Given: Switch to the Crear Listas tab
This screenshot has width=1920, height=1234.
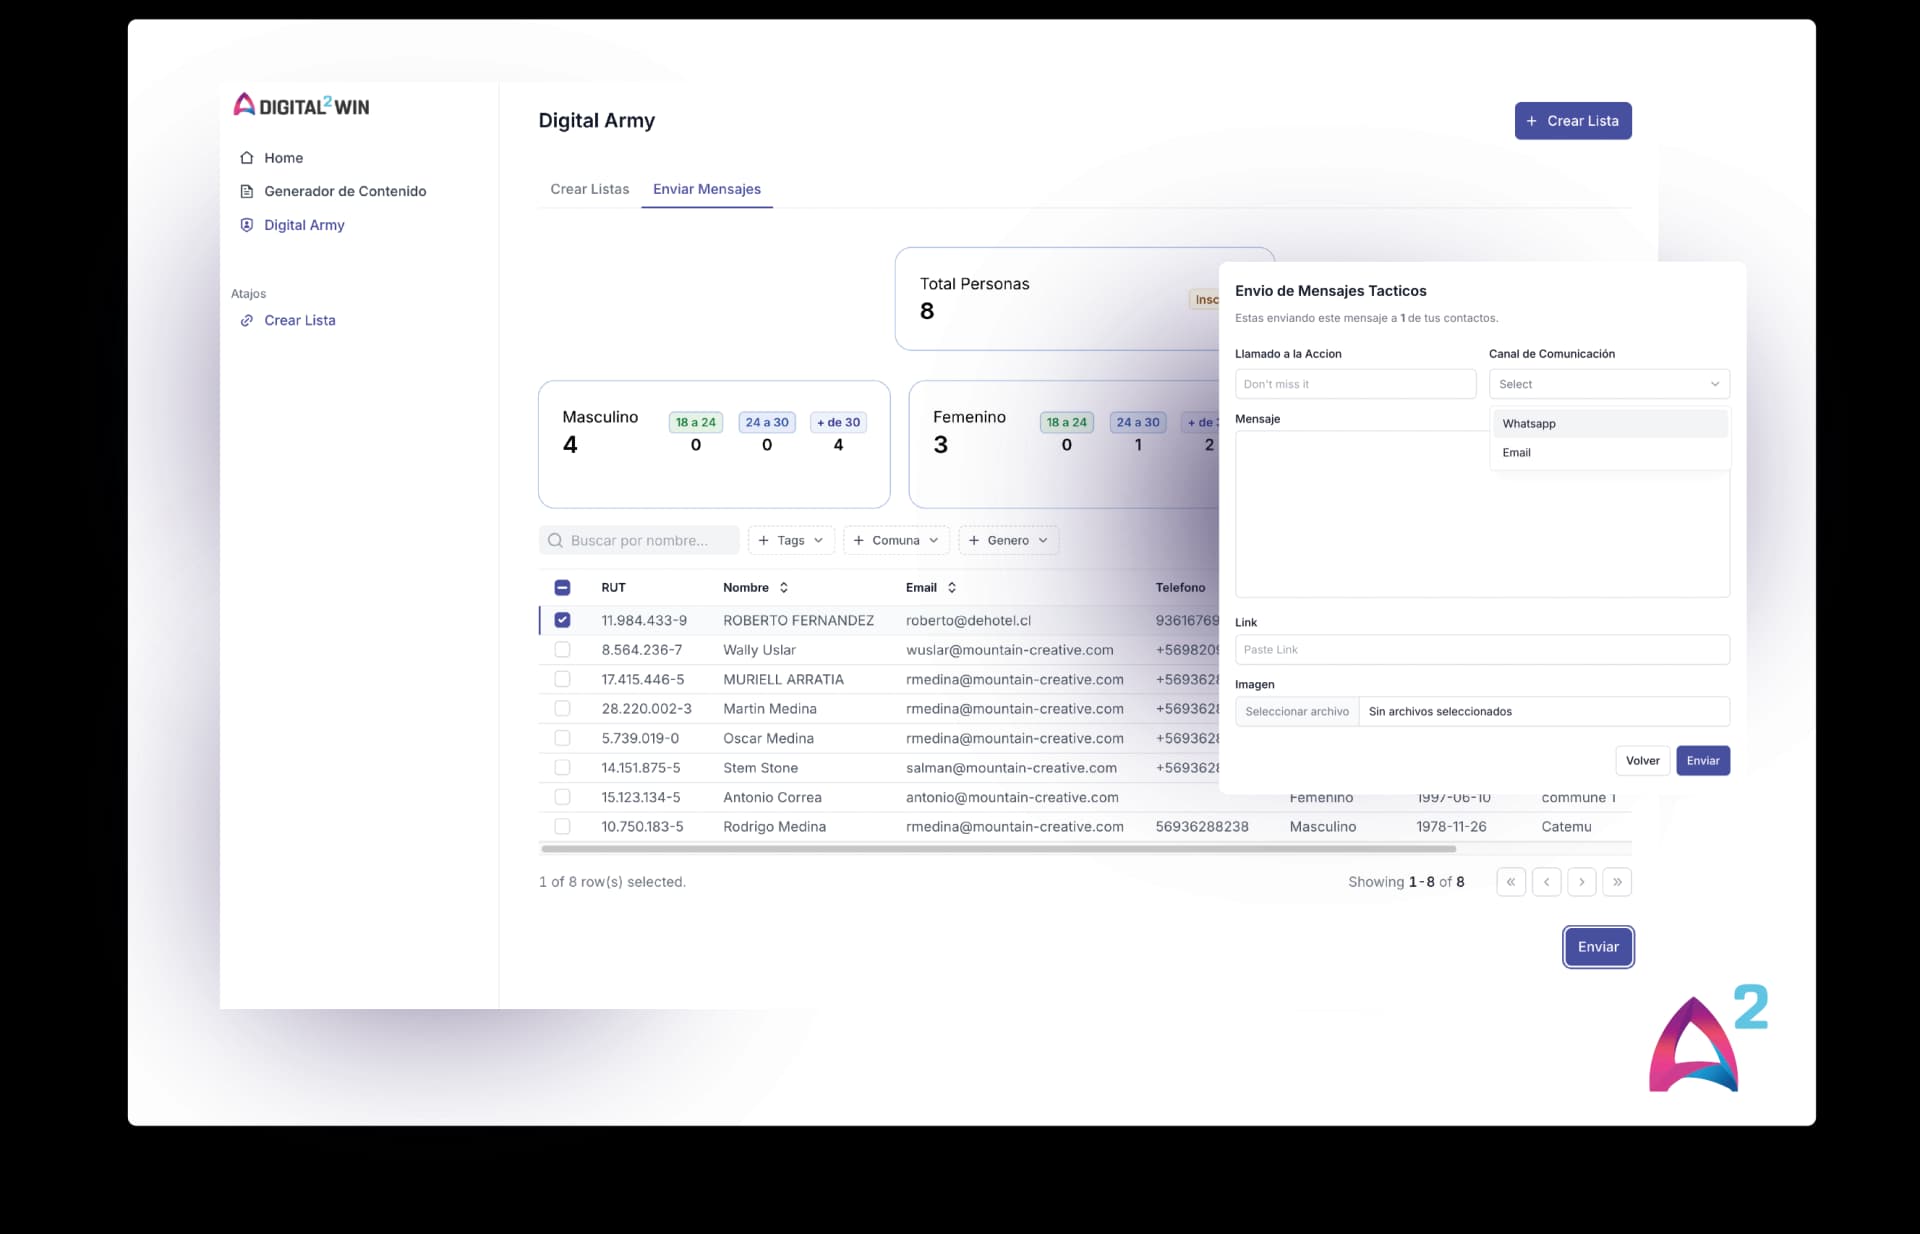Looking at the screenshot, I should click(x=589, y=189).
